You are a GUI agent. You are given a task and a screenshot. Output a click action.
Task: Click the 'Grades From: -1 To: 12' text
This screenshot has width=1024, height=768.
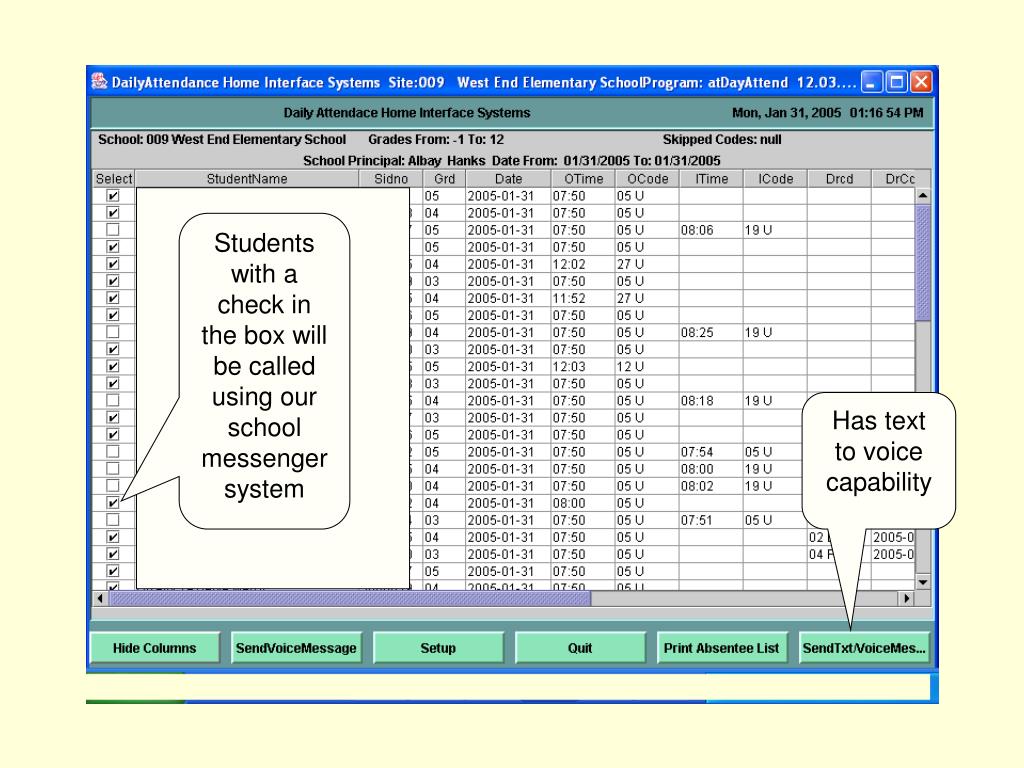[436, 139]
